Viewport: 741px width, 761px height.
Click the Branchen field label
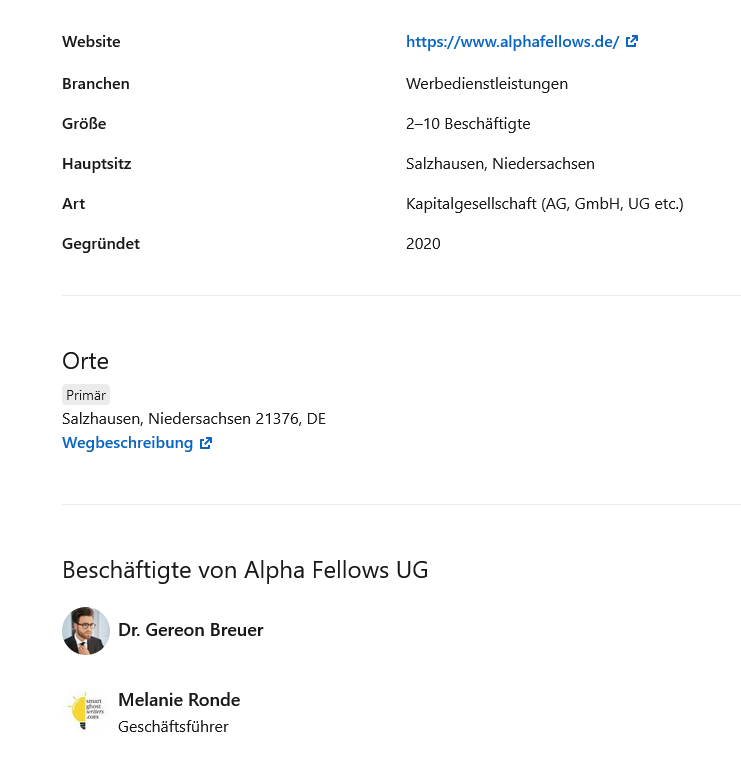tap(96, 84)
